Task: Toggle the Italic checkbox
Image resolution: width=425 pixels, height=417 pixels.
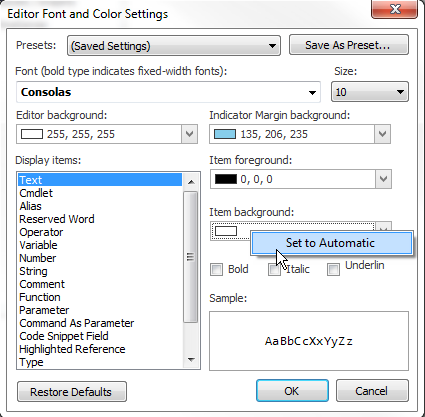Action: [x=274, y=269]
